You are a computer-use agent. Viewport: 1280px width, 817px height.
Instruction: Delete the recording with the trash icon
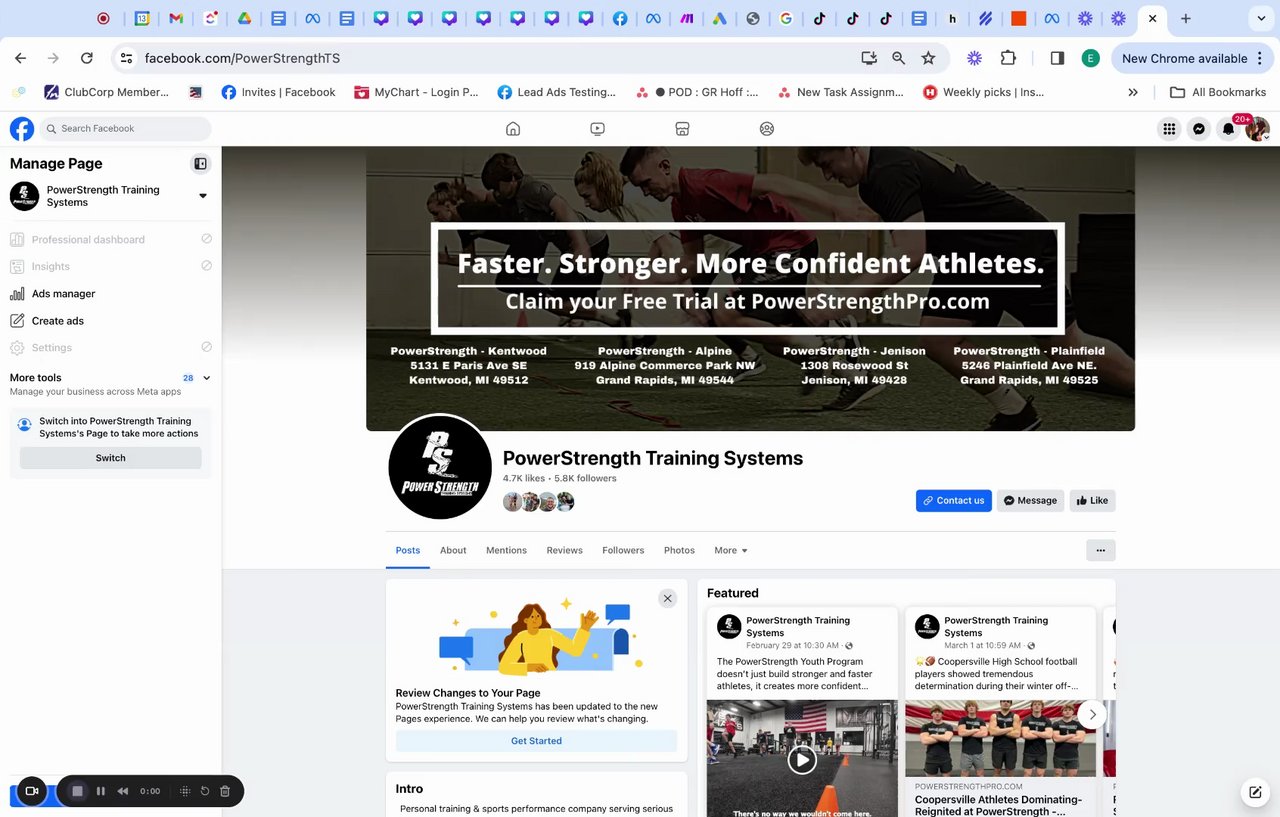[225, 791]
